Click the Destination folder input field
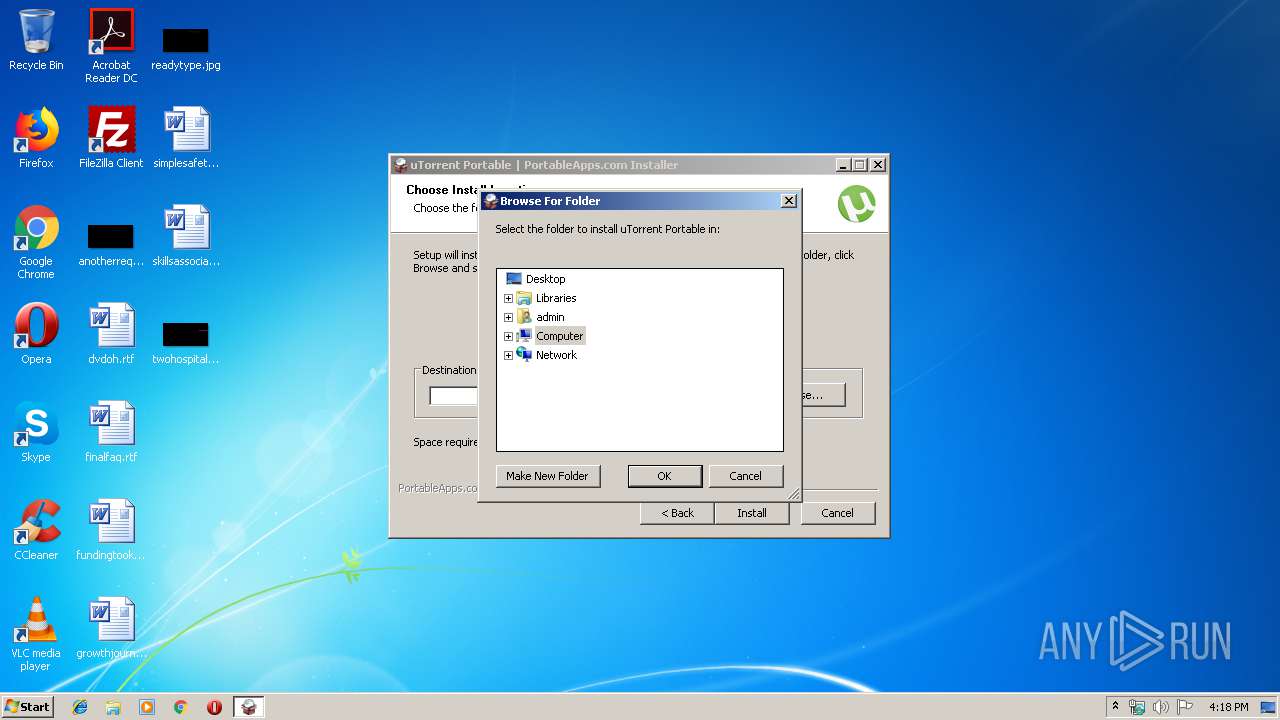This screenshot has width=1280, height=720. click(x=454, y=396)
